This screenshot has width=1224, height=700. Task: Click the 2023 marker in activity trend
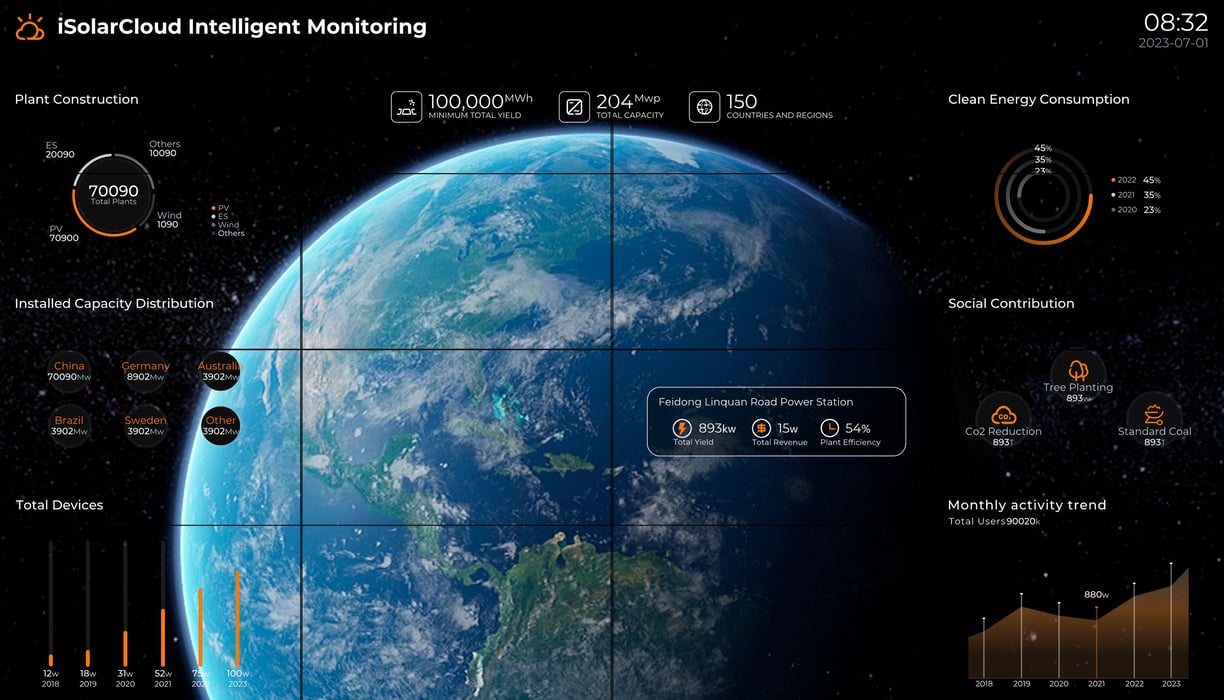coord(1171,620)
